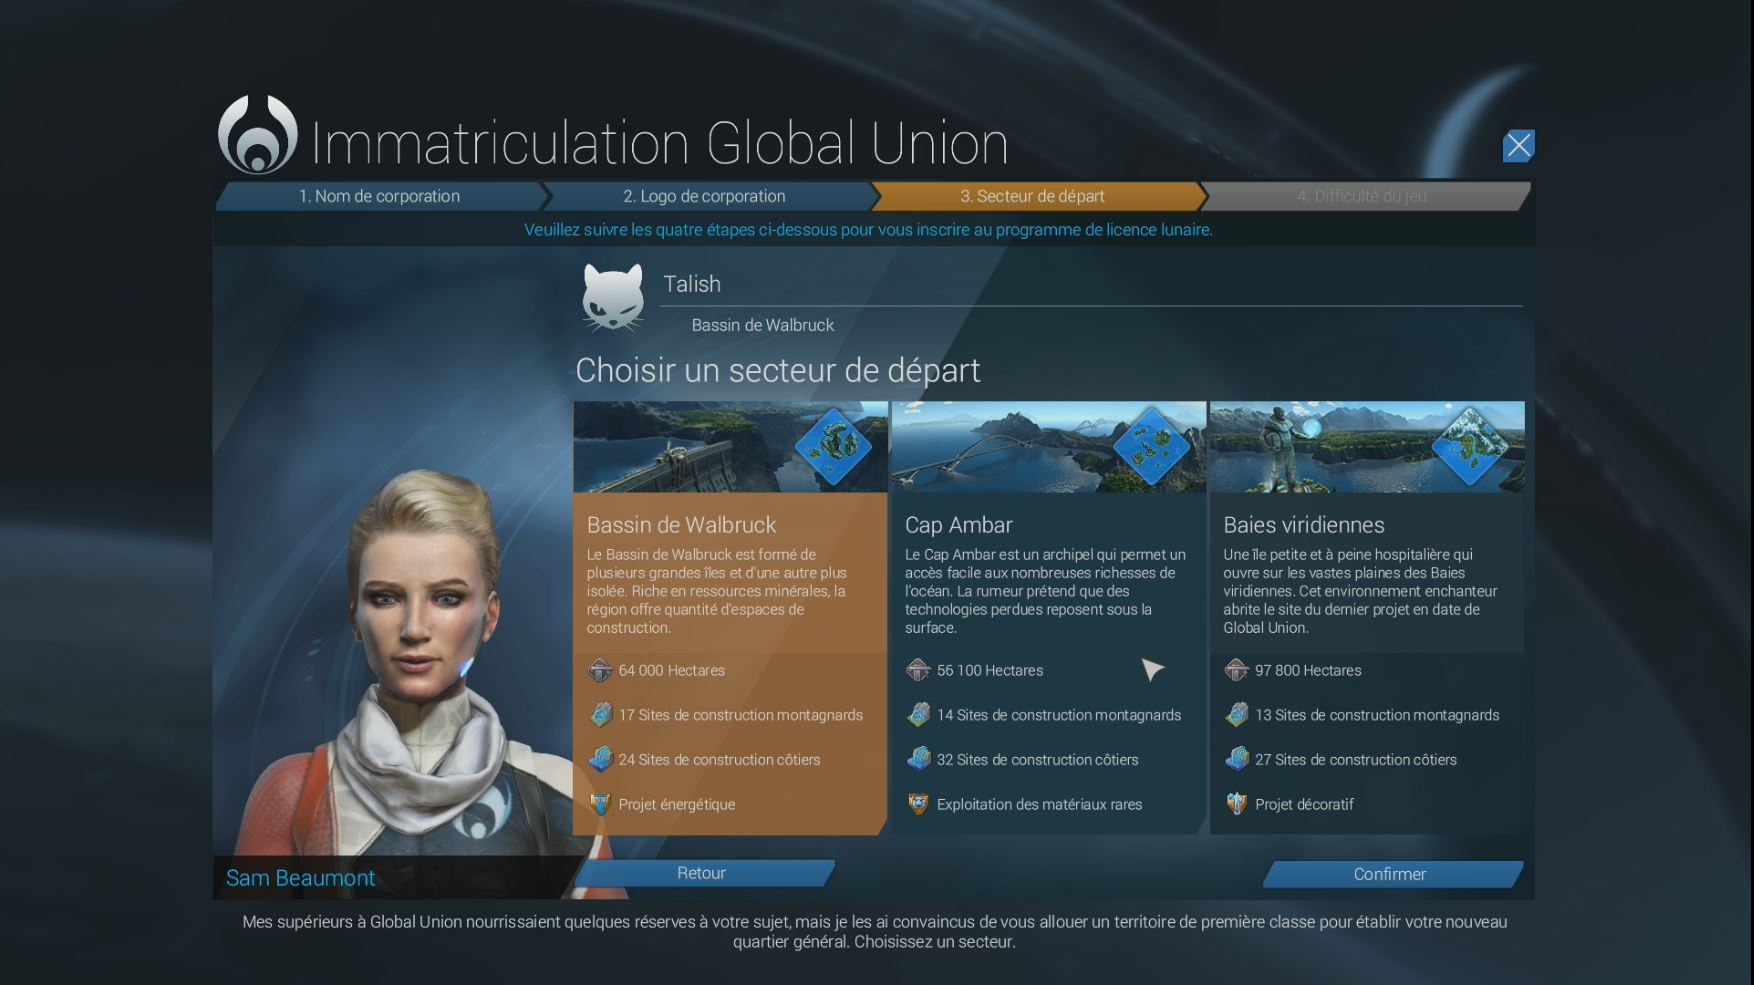1754x985 pixels.
Task: Click the Cap Ambar description paragraph
Action: coord(1046,591)
